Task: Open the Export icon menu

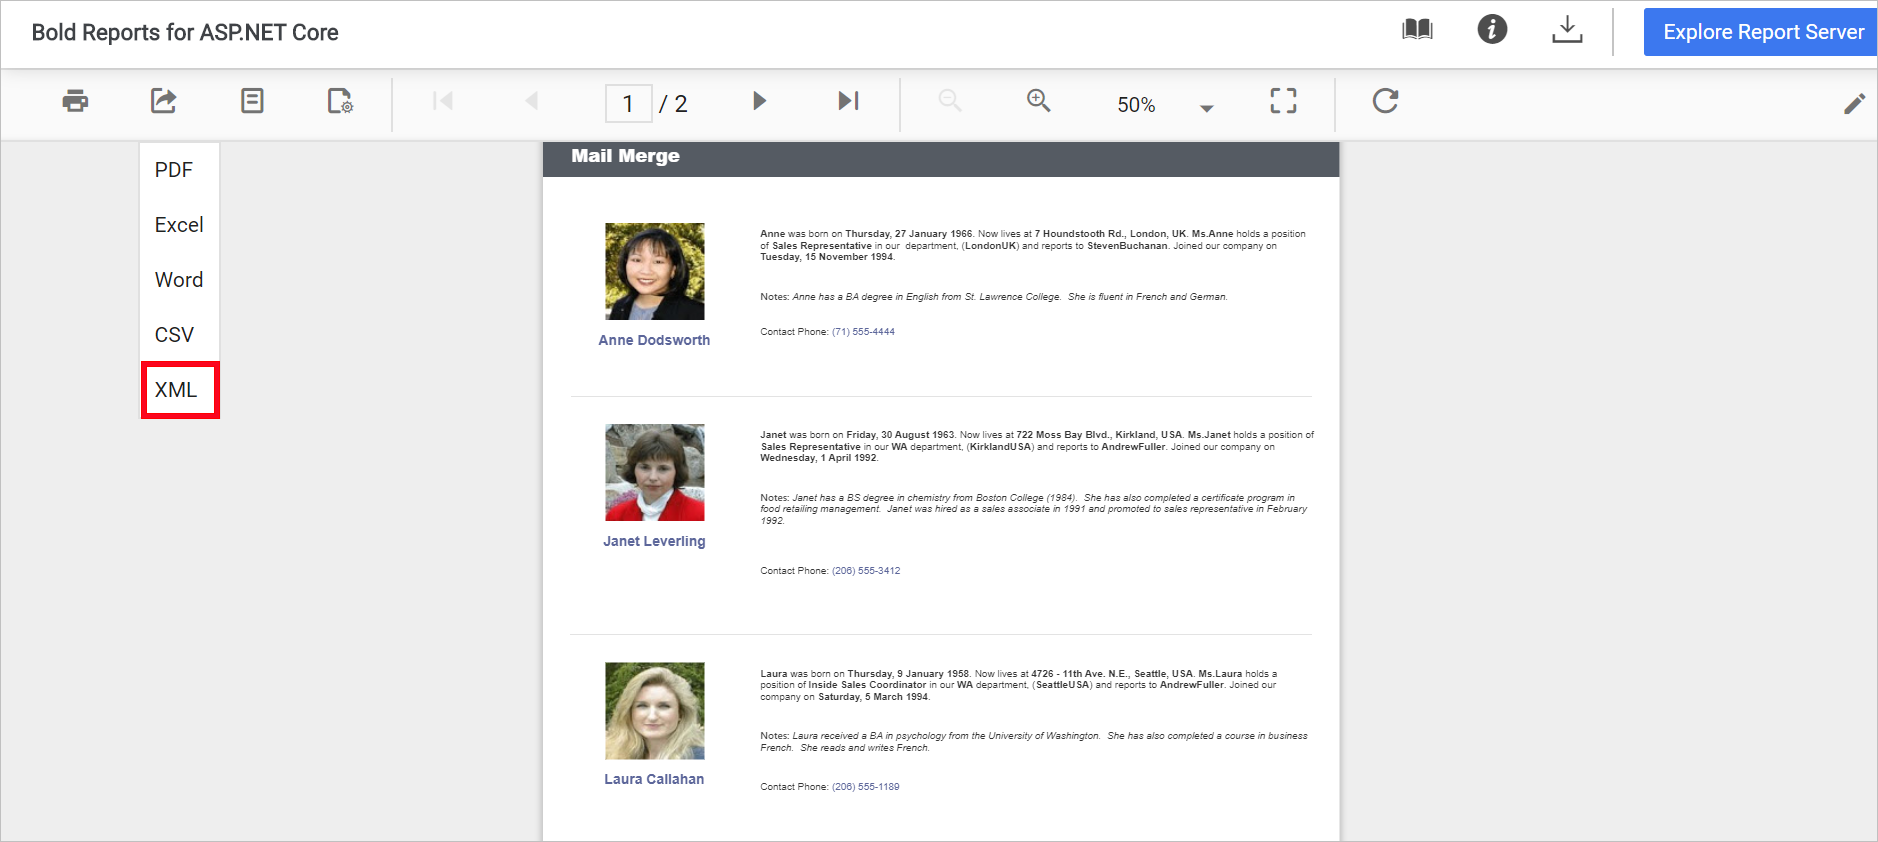Action: (163, 101)
